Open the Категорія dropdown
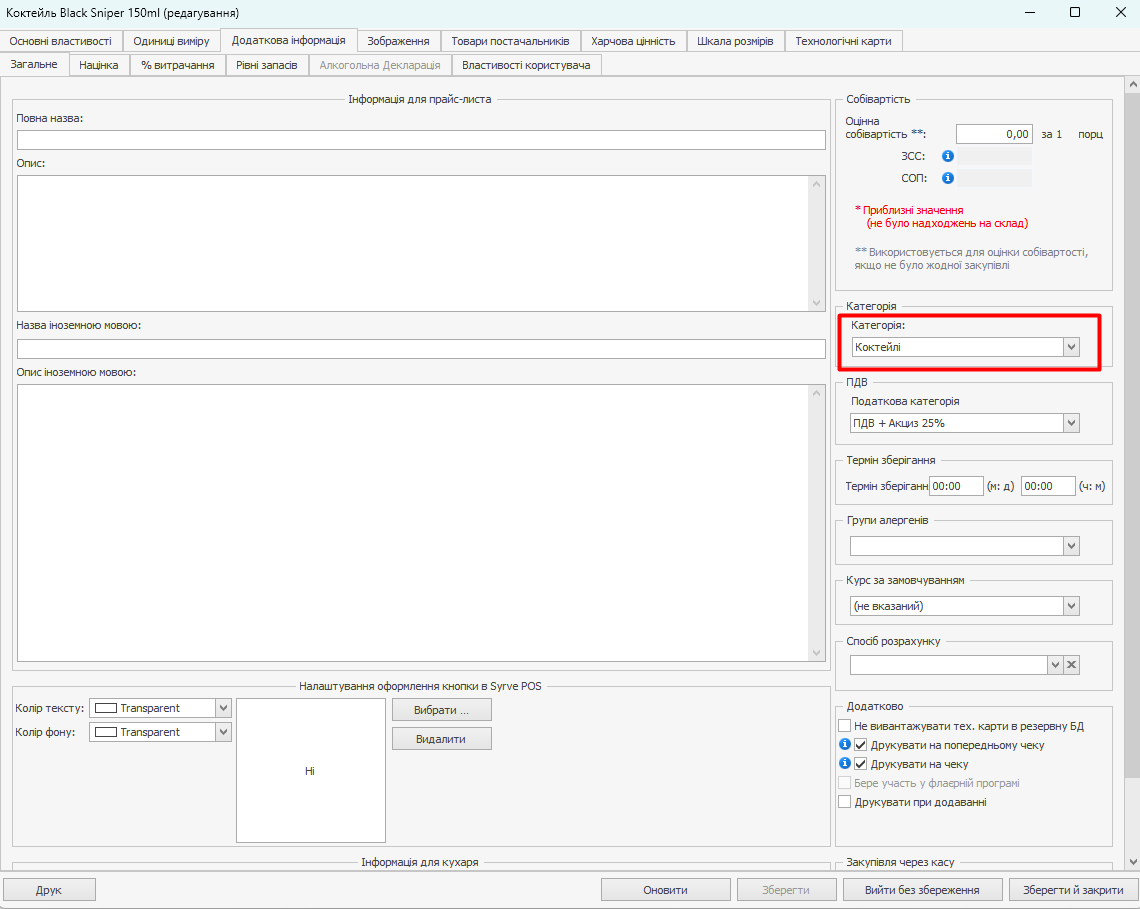This screenshot has width=1140, height=909. click(1071, 347)
